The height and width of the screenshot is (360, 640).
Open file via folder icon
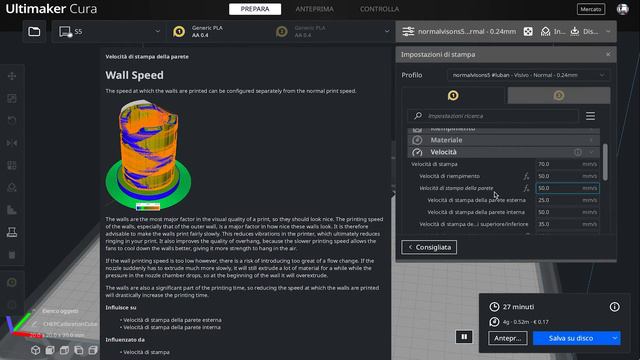(x=34, y=31)
